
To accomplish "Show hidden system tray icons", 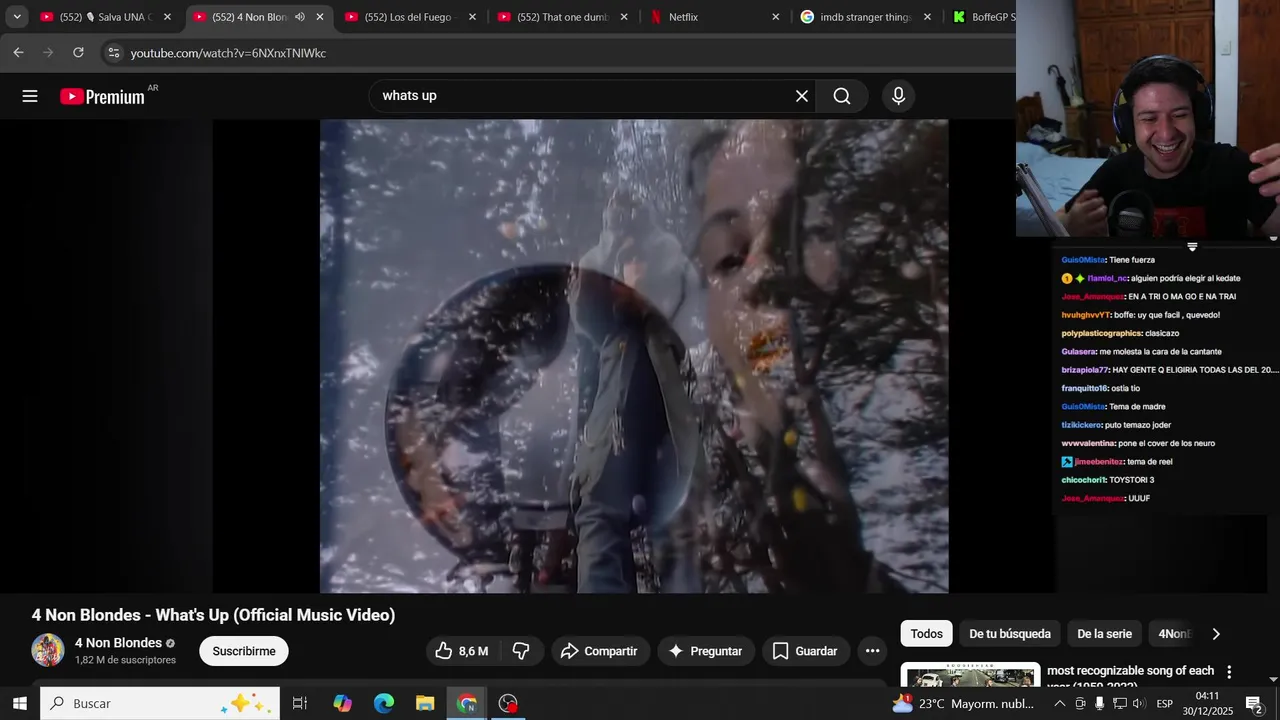I will [1060, 703].
